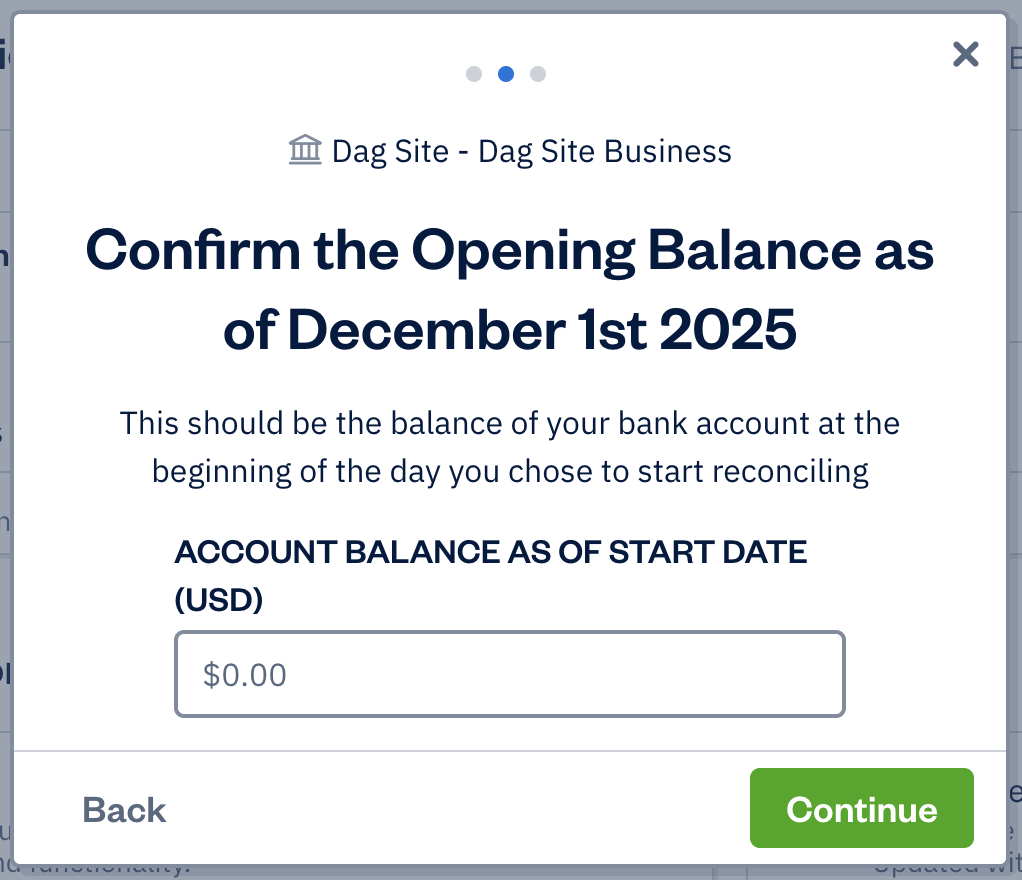Click inside the $0.00 balance field
Viewport: 1022px width, 880px height.
tap(510, 674)
